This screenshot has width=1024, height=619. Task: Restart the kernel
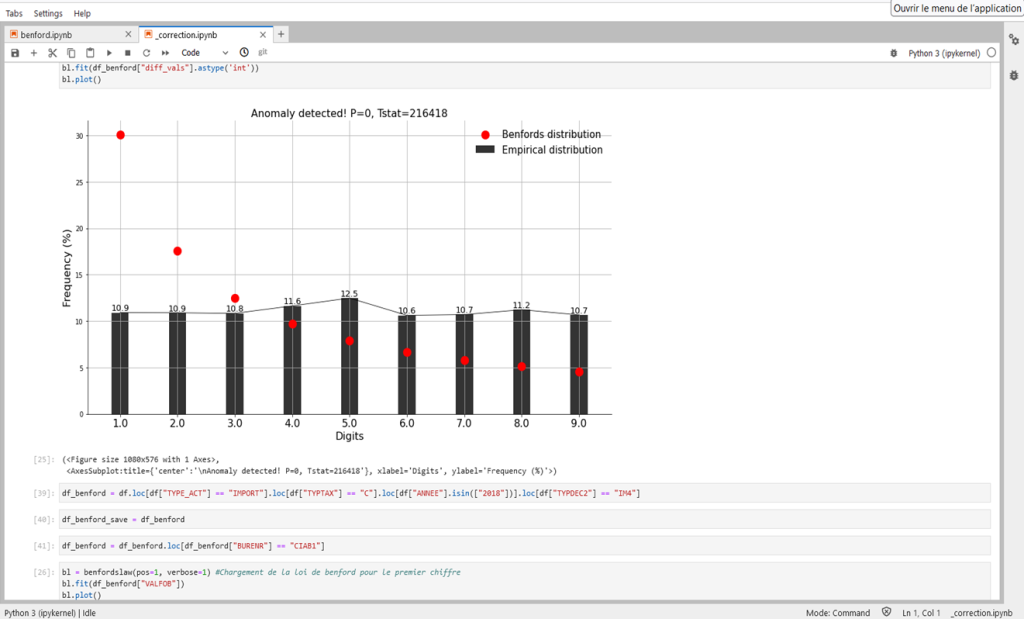click(146, 53)
